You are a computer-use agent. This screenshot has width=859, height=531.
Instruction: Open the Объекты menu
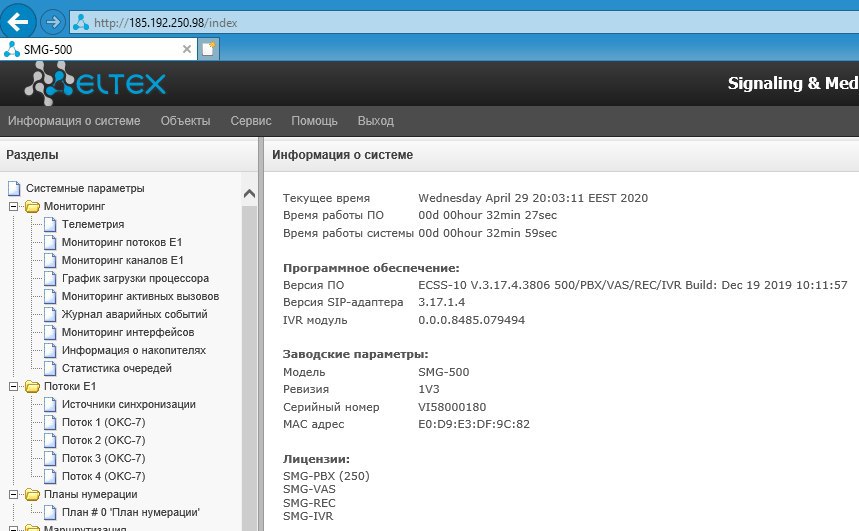pos(185,121)
